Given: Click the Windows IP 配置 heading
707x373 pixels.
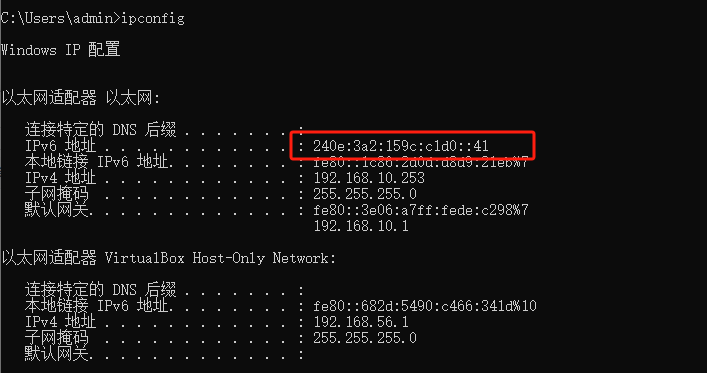Looking at the screenshot, I should click(x=60, y=50).
